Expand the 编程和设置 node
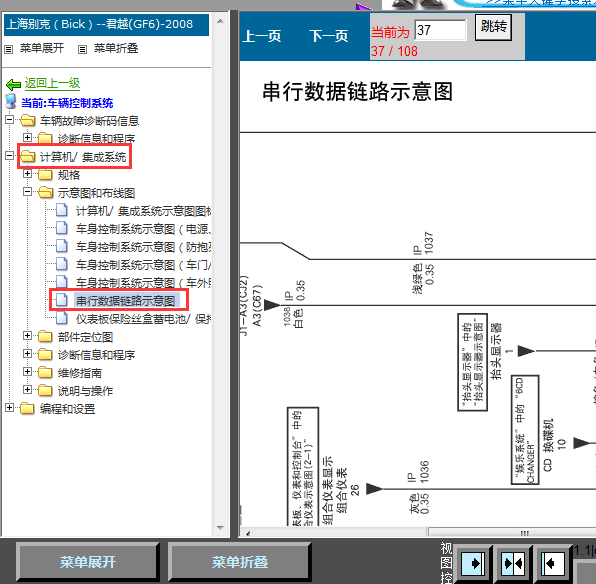 (x=10, y=408)
